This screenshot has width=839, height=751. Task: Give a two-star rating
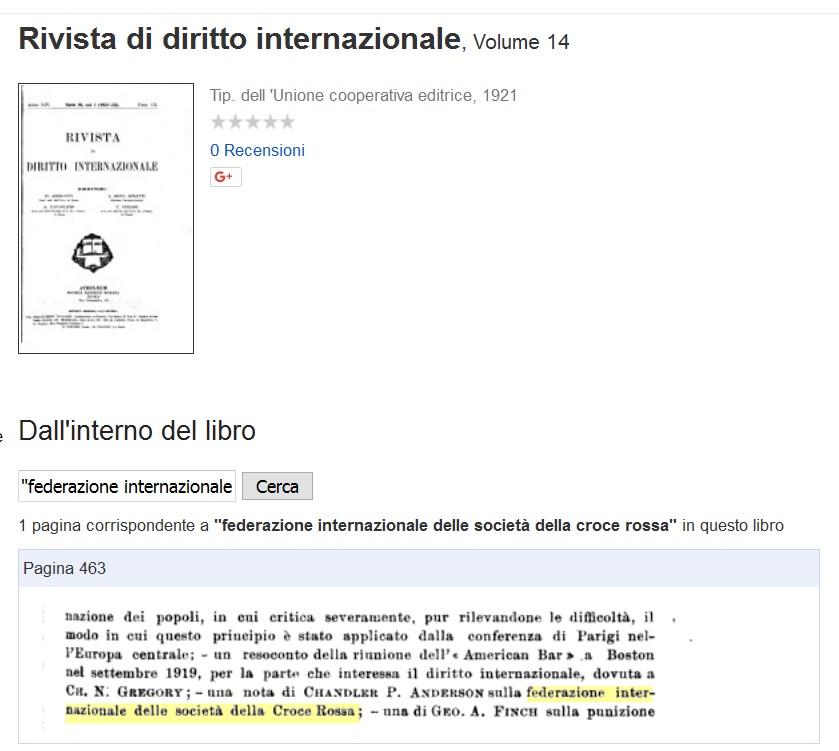tap(235, 122)
